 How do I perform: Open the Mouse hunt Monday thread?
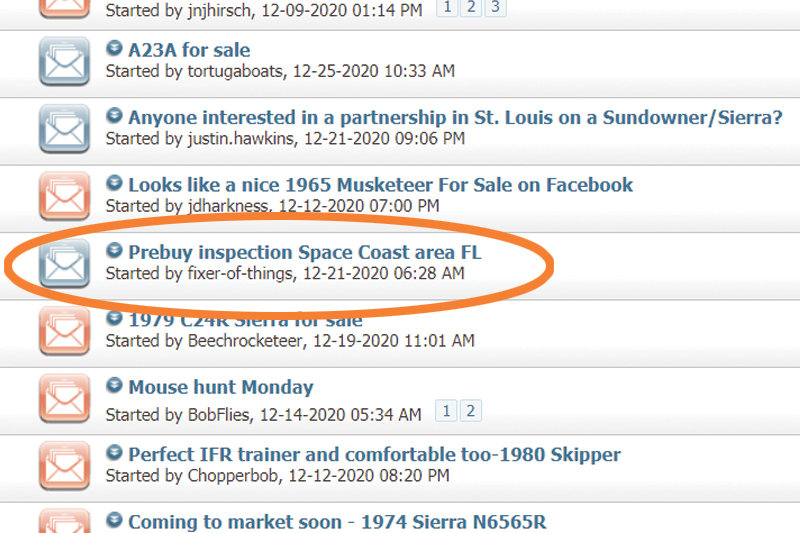(x=221, y=387)
